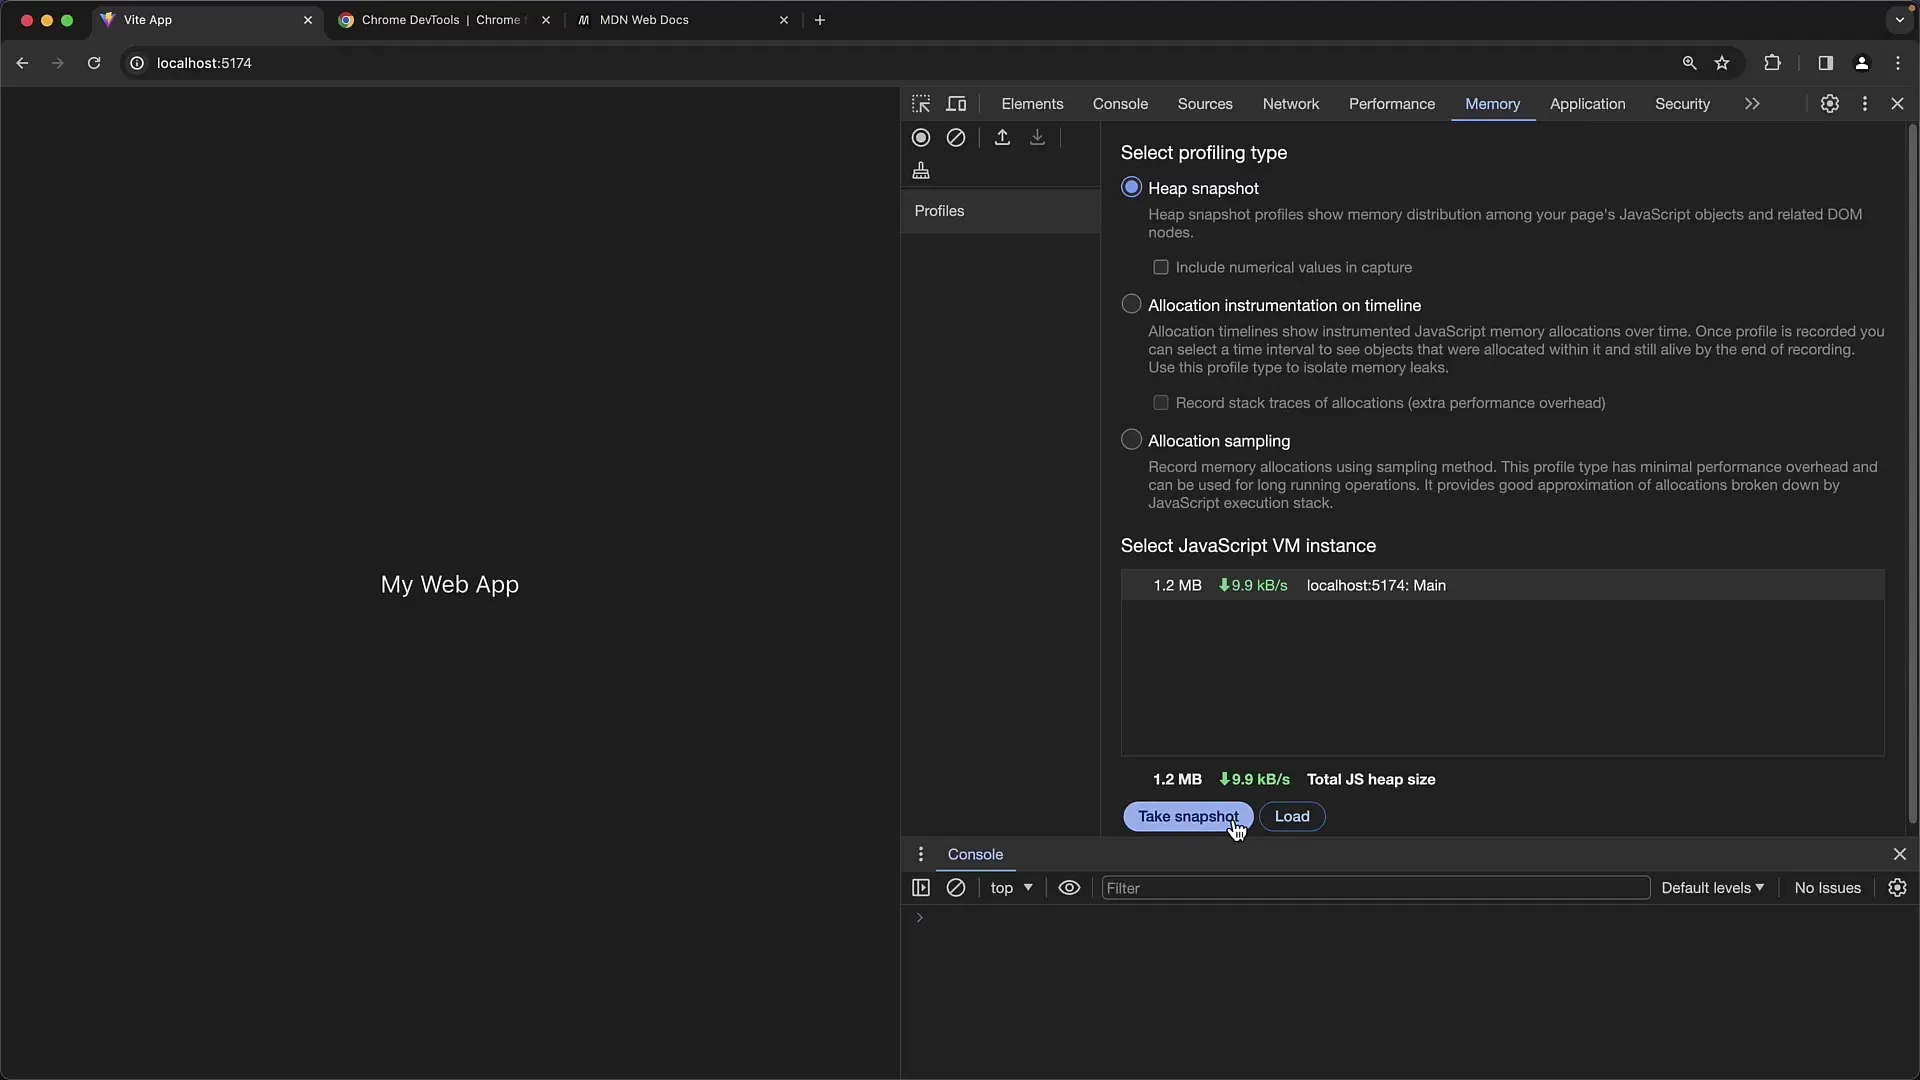The image size is (1920, 1080).
Task: Close the Console drawer
Action: (x=1900, y=854)
